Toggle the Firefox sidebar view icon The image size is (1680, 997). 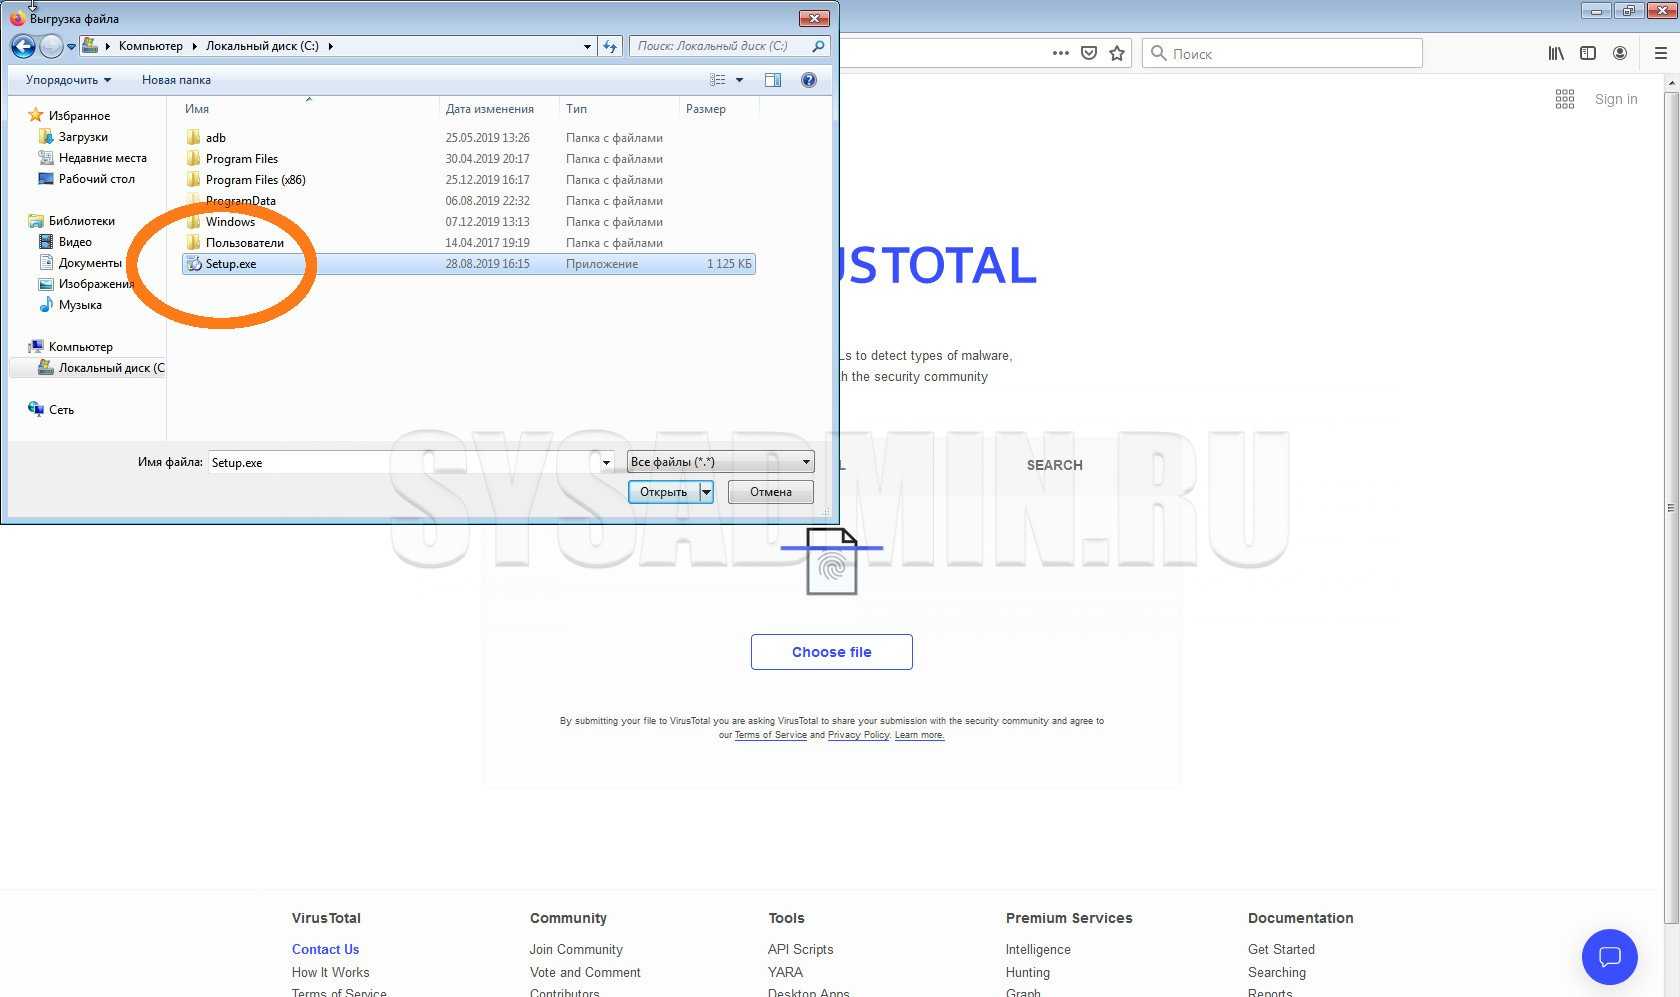(x=1588, y=54)
